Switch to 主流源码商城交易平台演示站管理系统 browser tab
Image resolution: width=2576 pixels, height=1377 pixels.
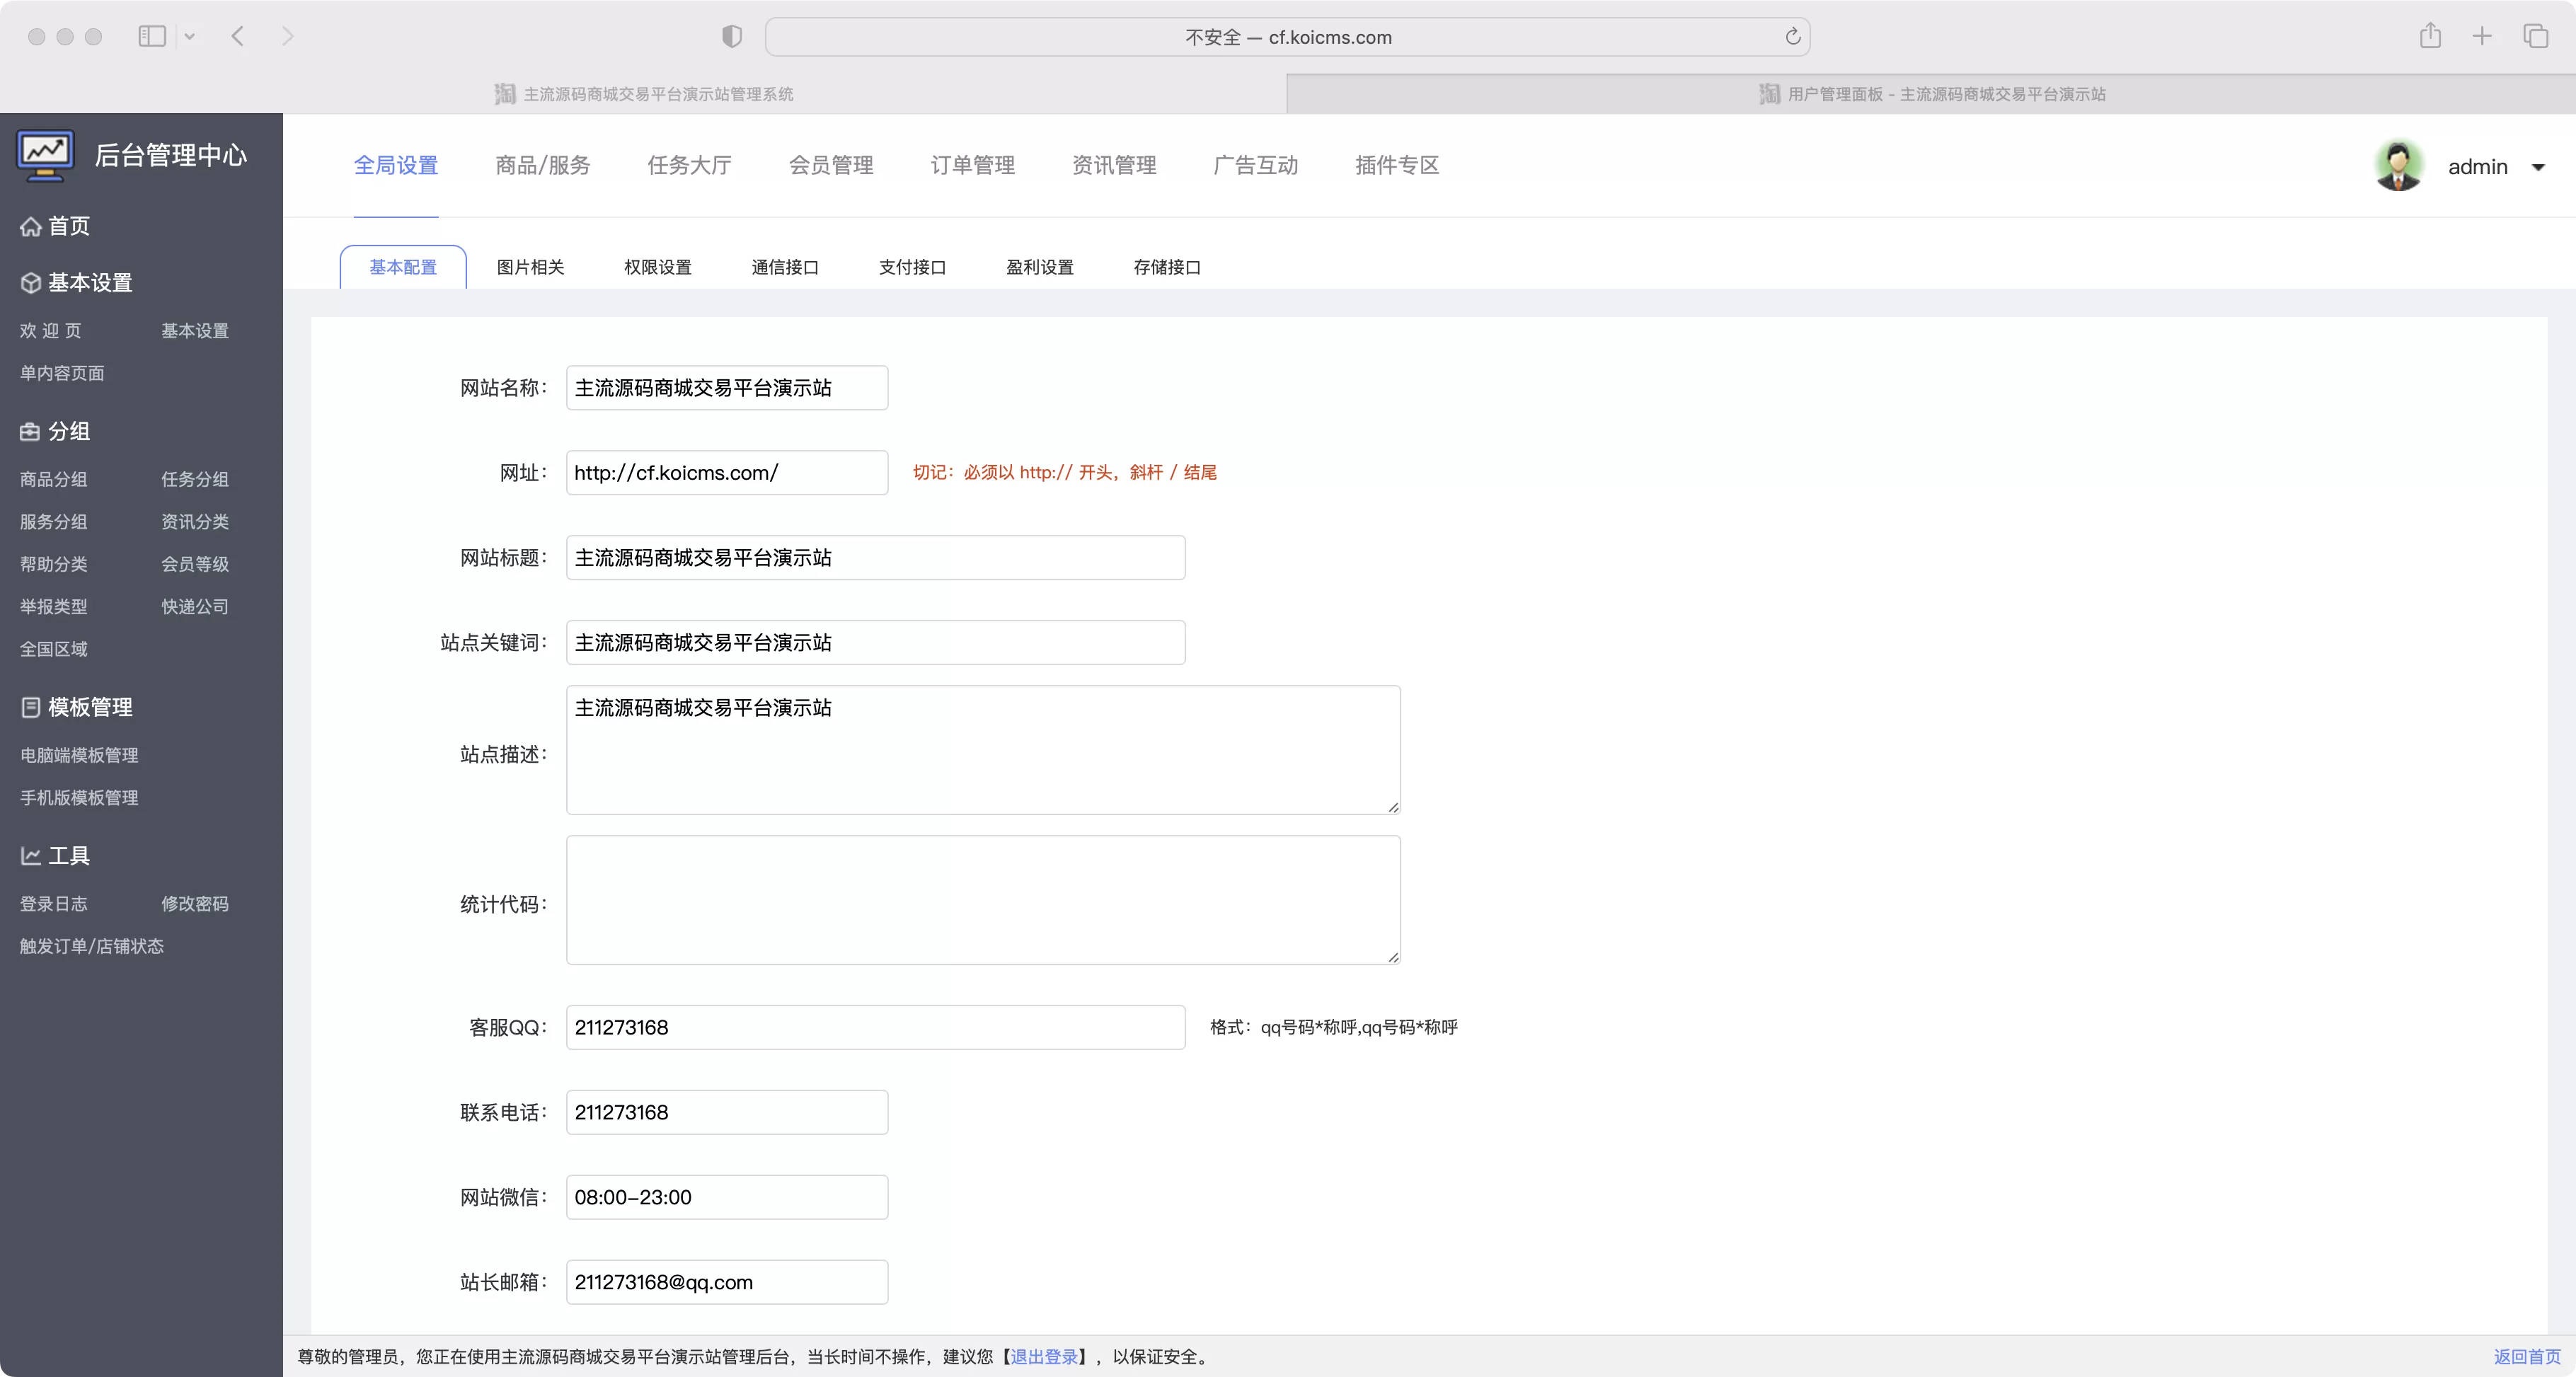[644, 93]
